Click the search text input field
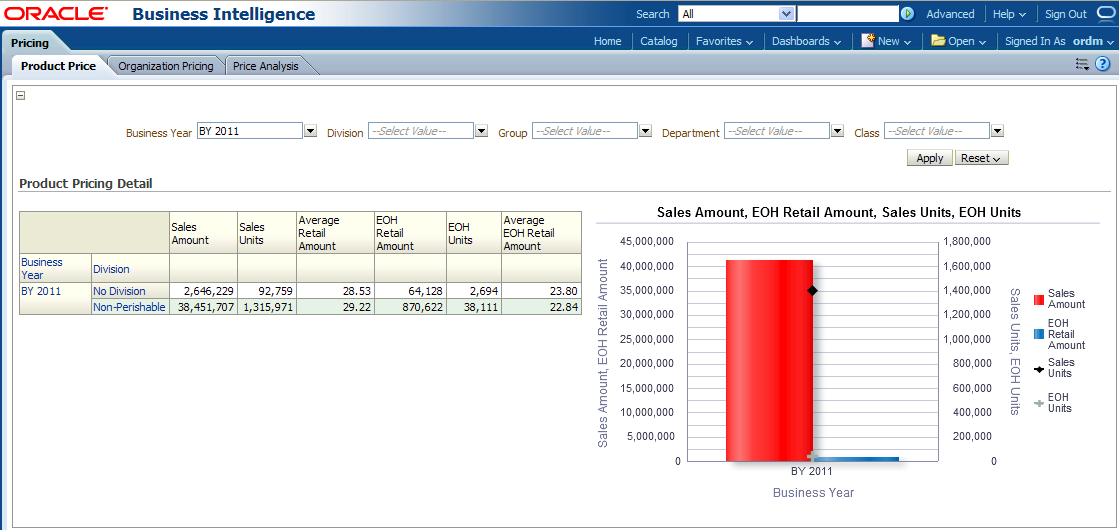This screenshot has width=1119, height=530. [847, 14]
